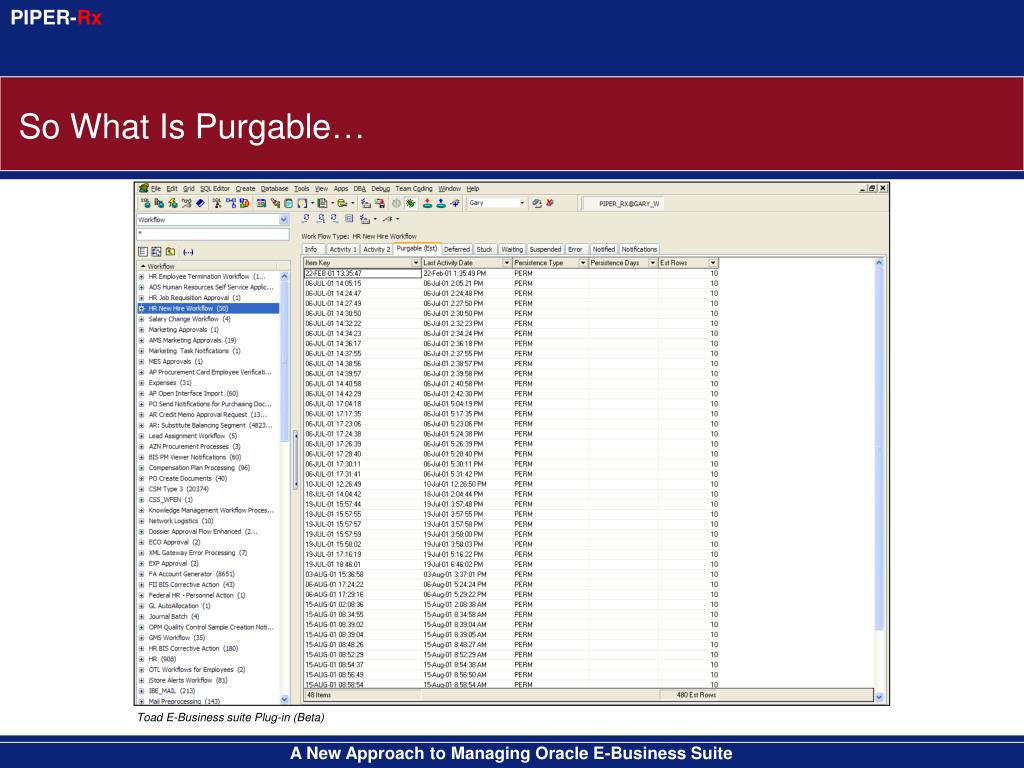Open the Database menu
The height and width of the screenshot is (768, 1024).
(274, 189)
